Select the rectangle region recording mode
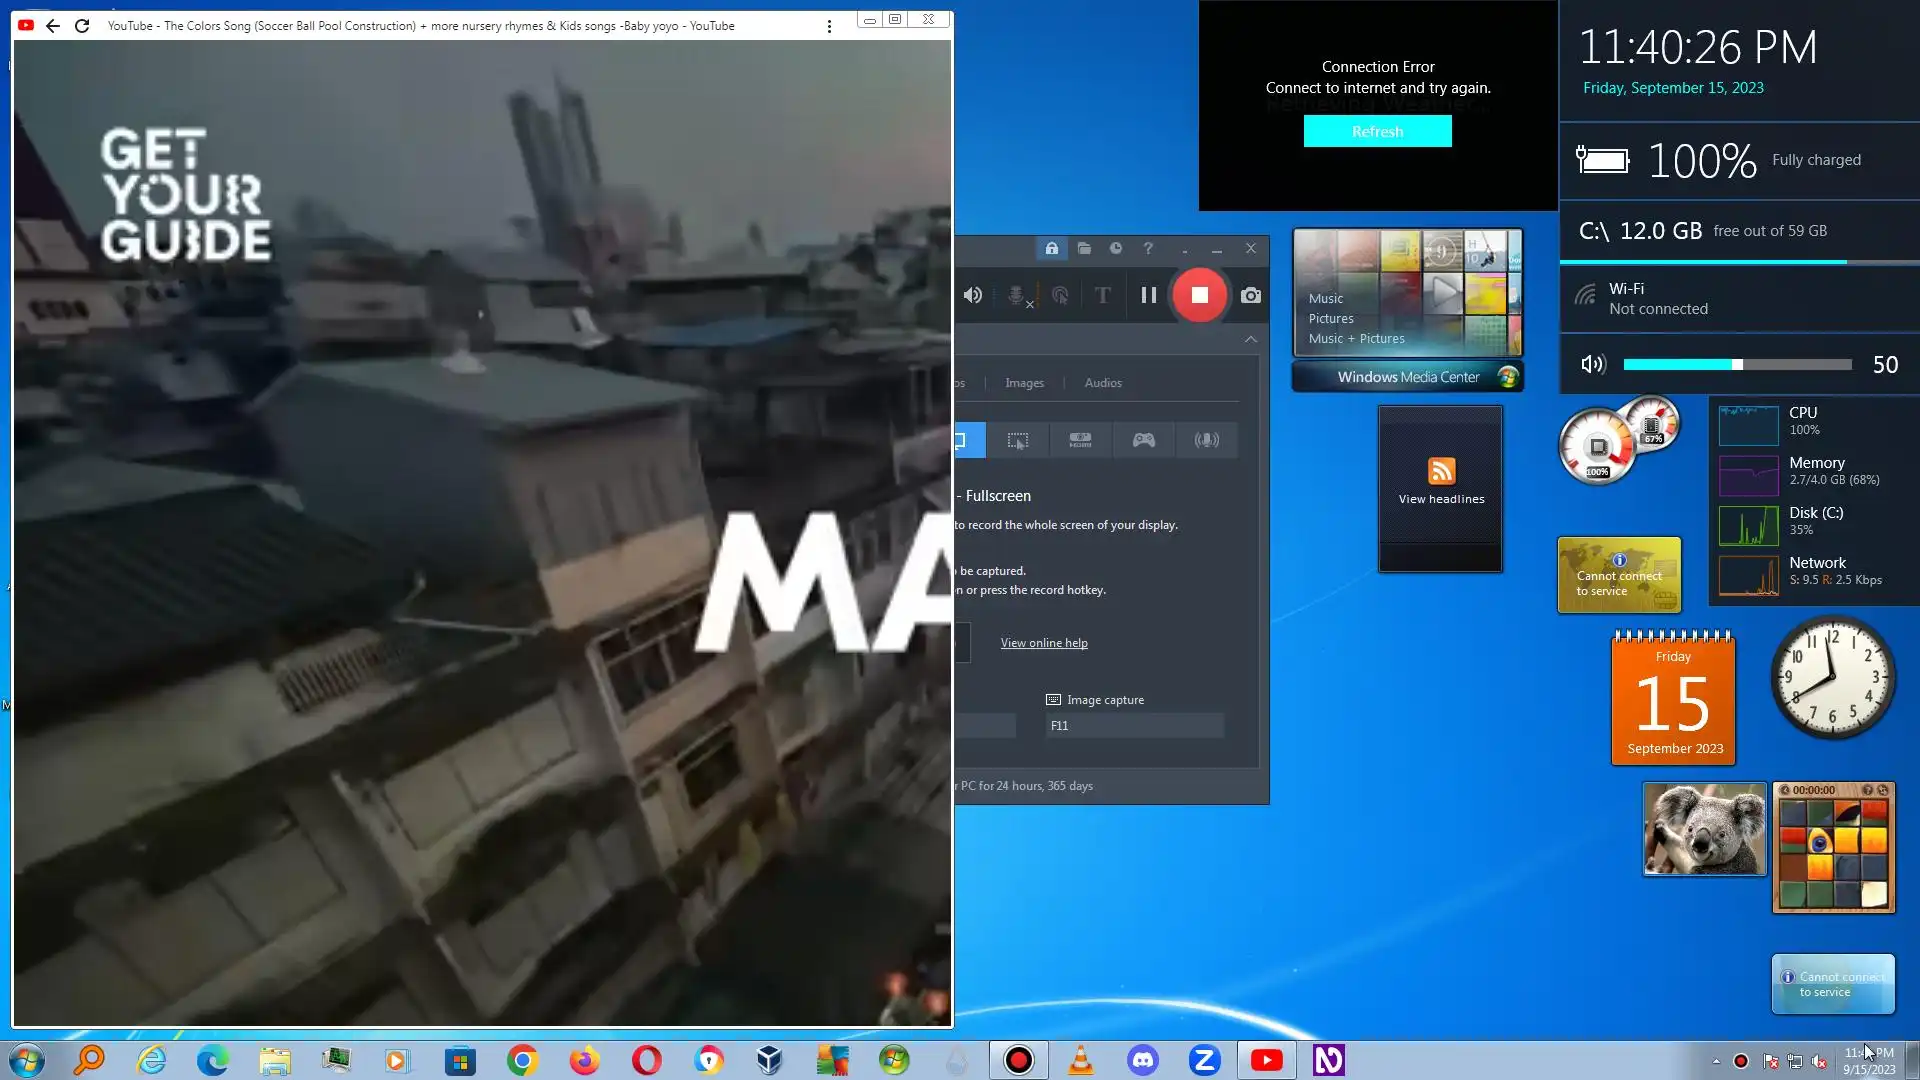1920x1080 pixels. 1017,440
